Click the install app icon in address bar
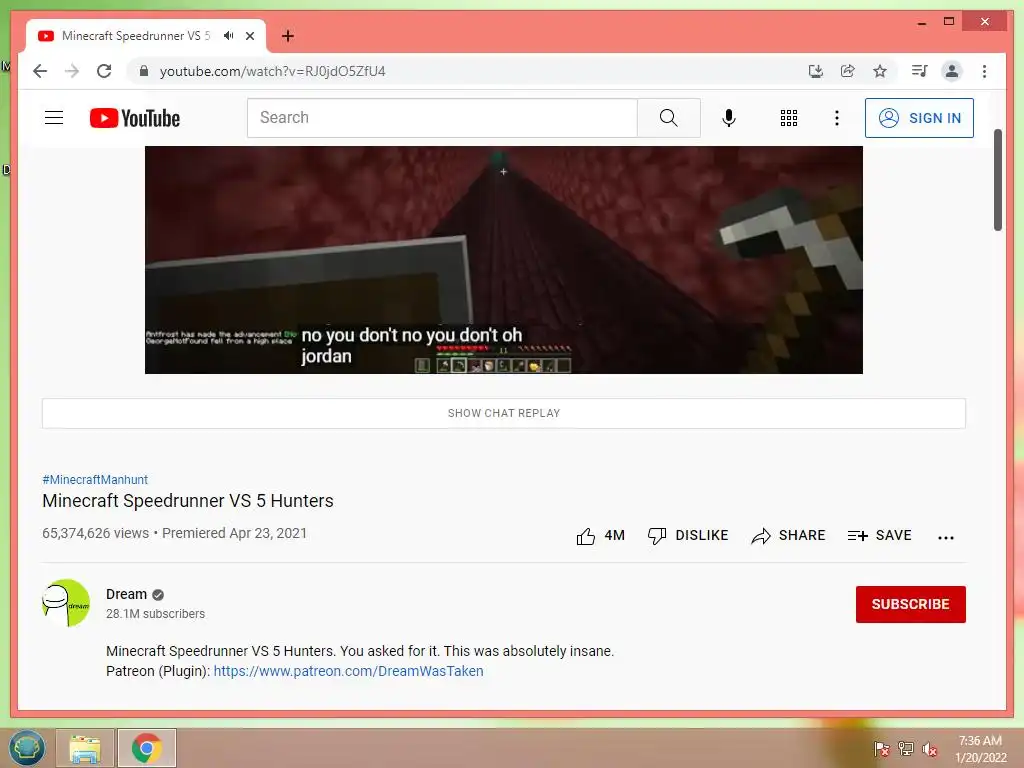 815,71
